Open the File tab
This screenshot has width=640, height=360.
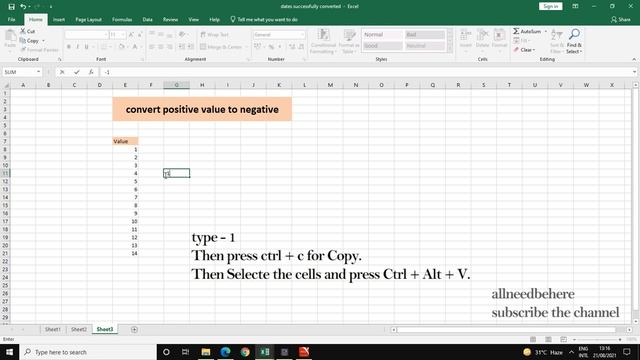click(x=11, y=20)
